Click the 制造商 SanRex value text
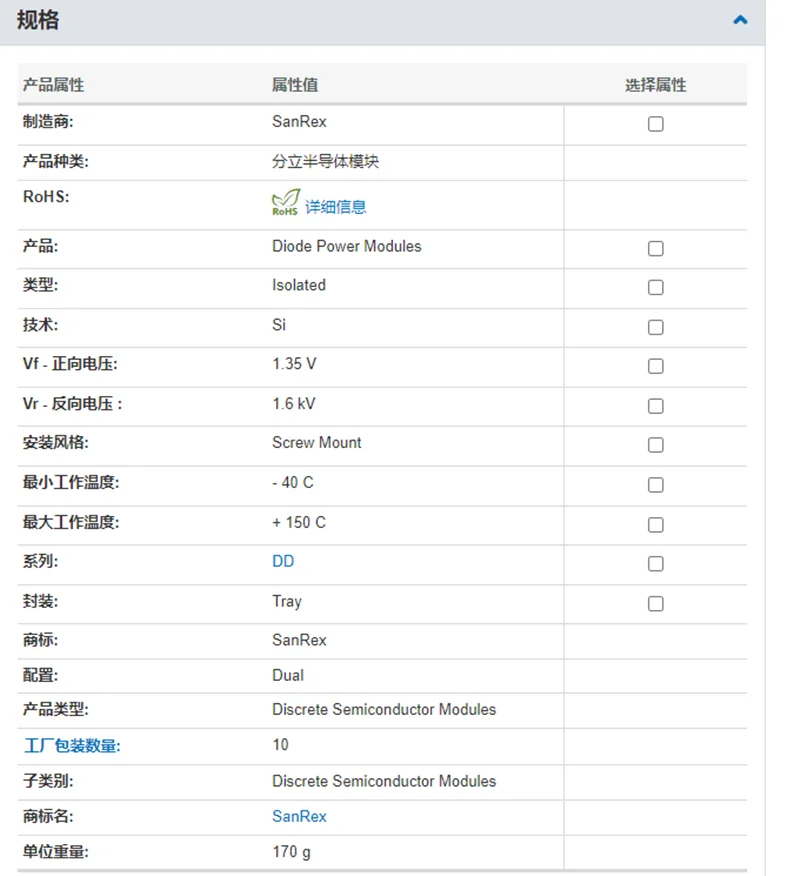The image size is (800, 876). pos(299,122)
